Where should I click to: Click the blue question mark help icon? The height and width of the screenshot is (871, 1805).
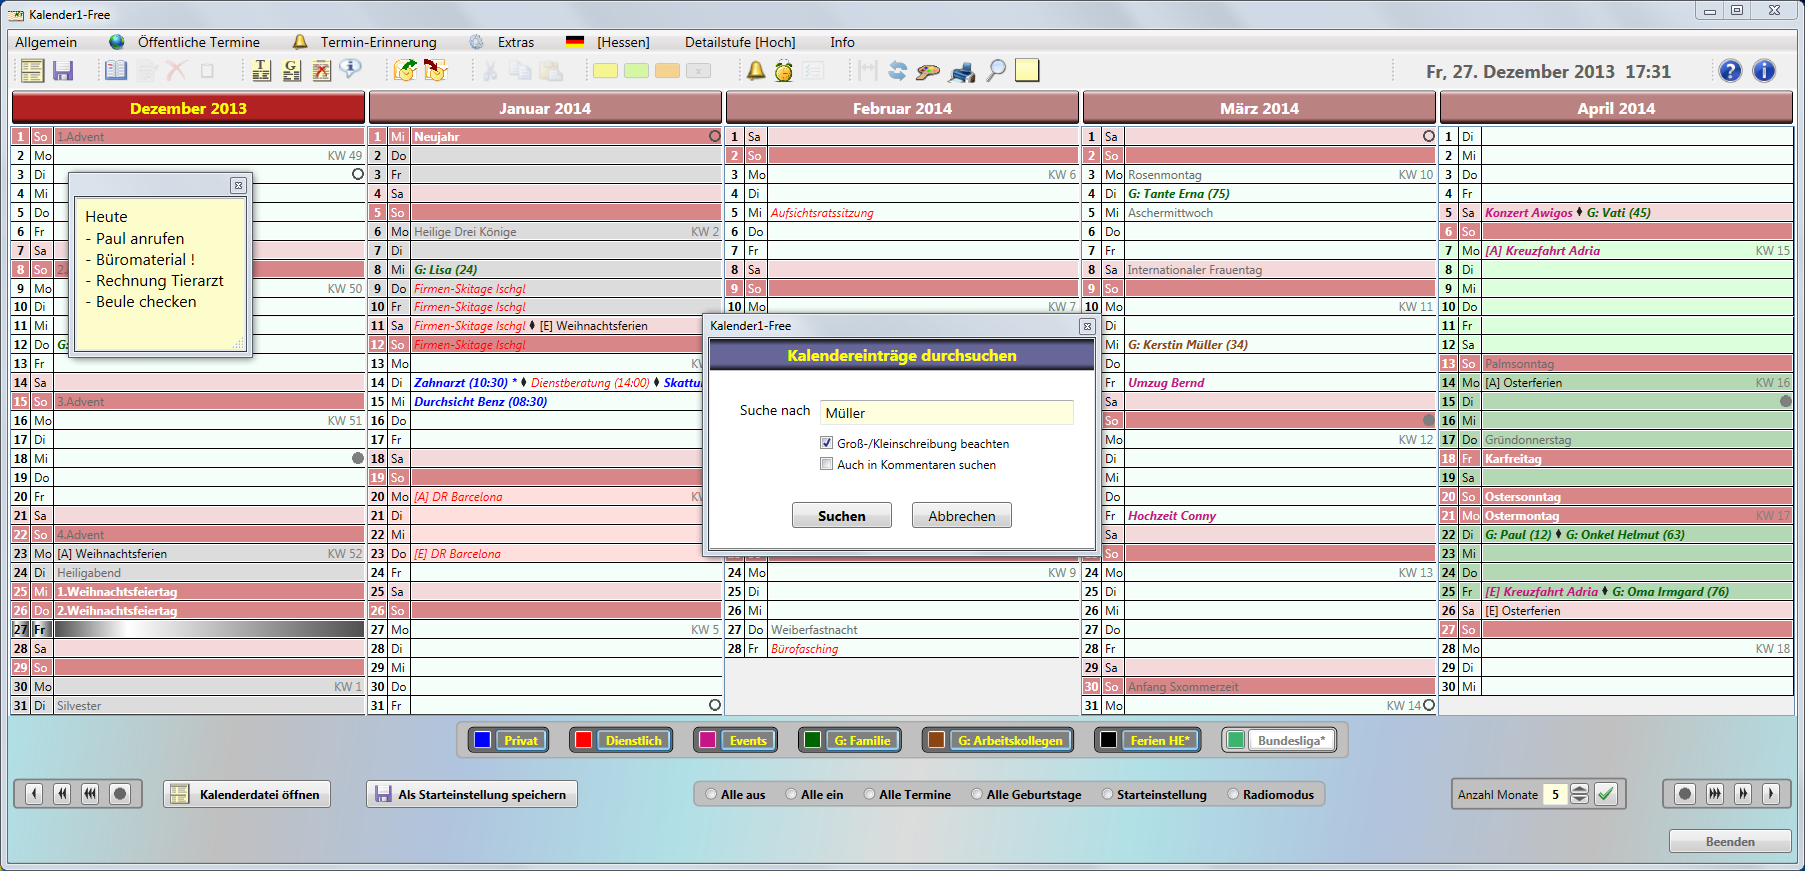(x=1730, y=71)
